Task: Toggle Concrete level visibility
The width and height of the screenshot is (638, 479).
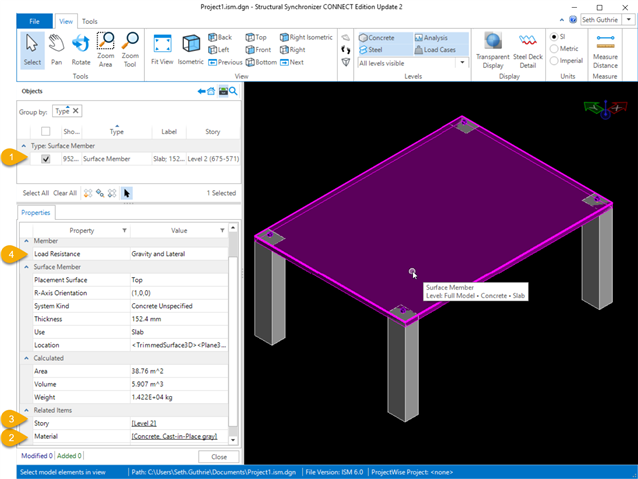Action: point(376,37)
